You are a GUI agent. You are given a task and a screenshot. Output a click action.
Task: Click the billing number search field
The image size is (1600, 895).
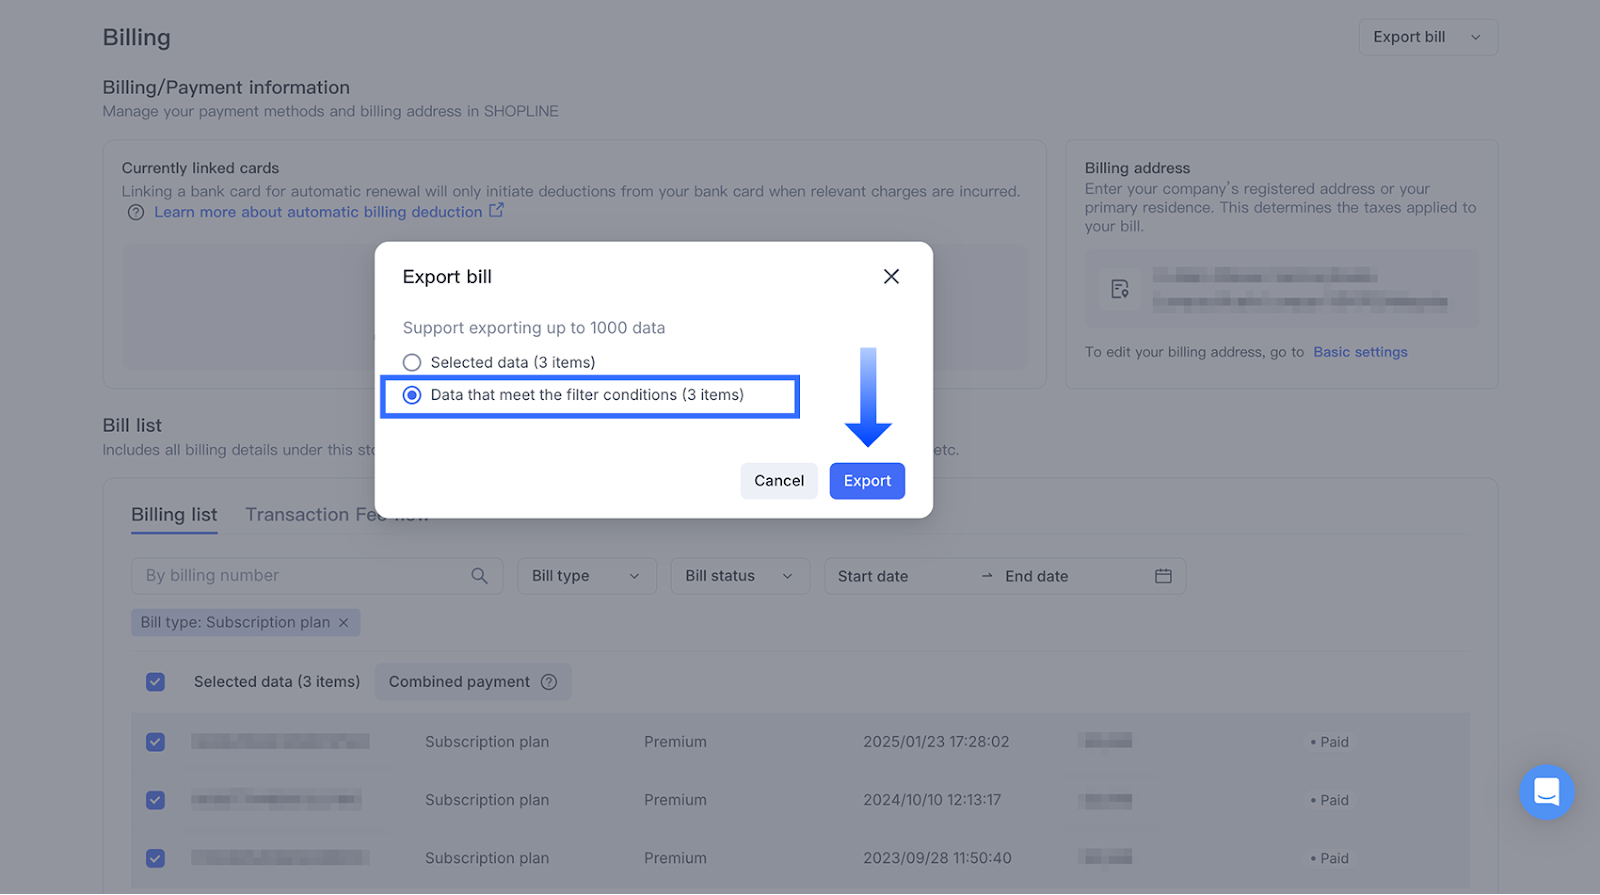tap(300, 576)
